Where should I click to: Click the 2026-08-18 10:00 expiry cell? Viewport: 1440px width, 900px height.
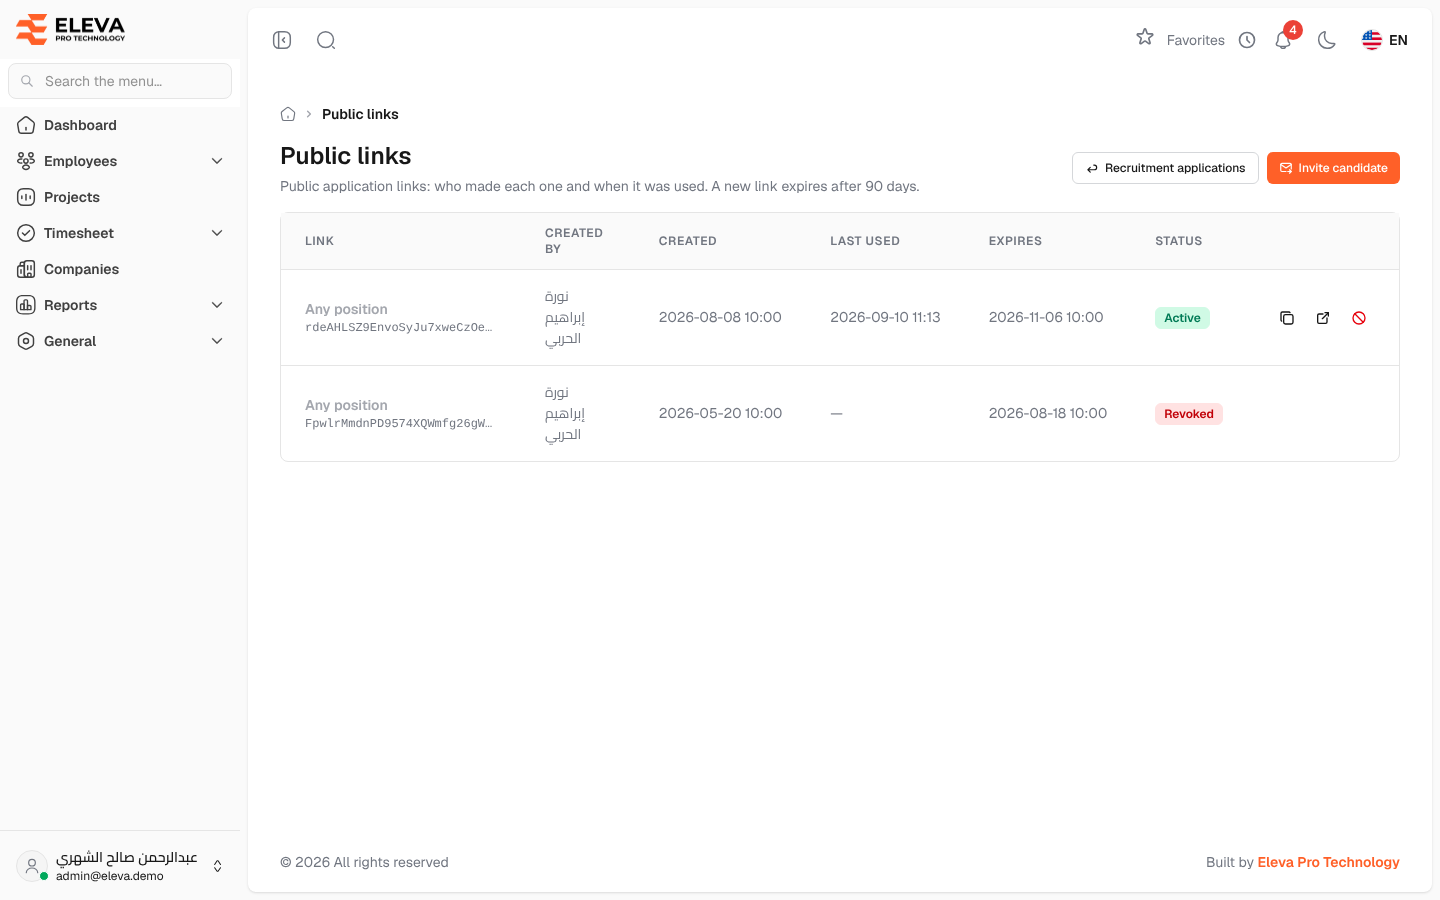1048,413
